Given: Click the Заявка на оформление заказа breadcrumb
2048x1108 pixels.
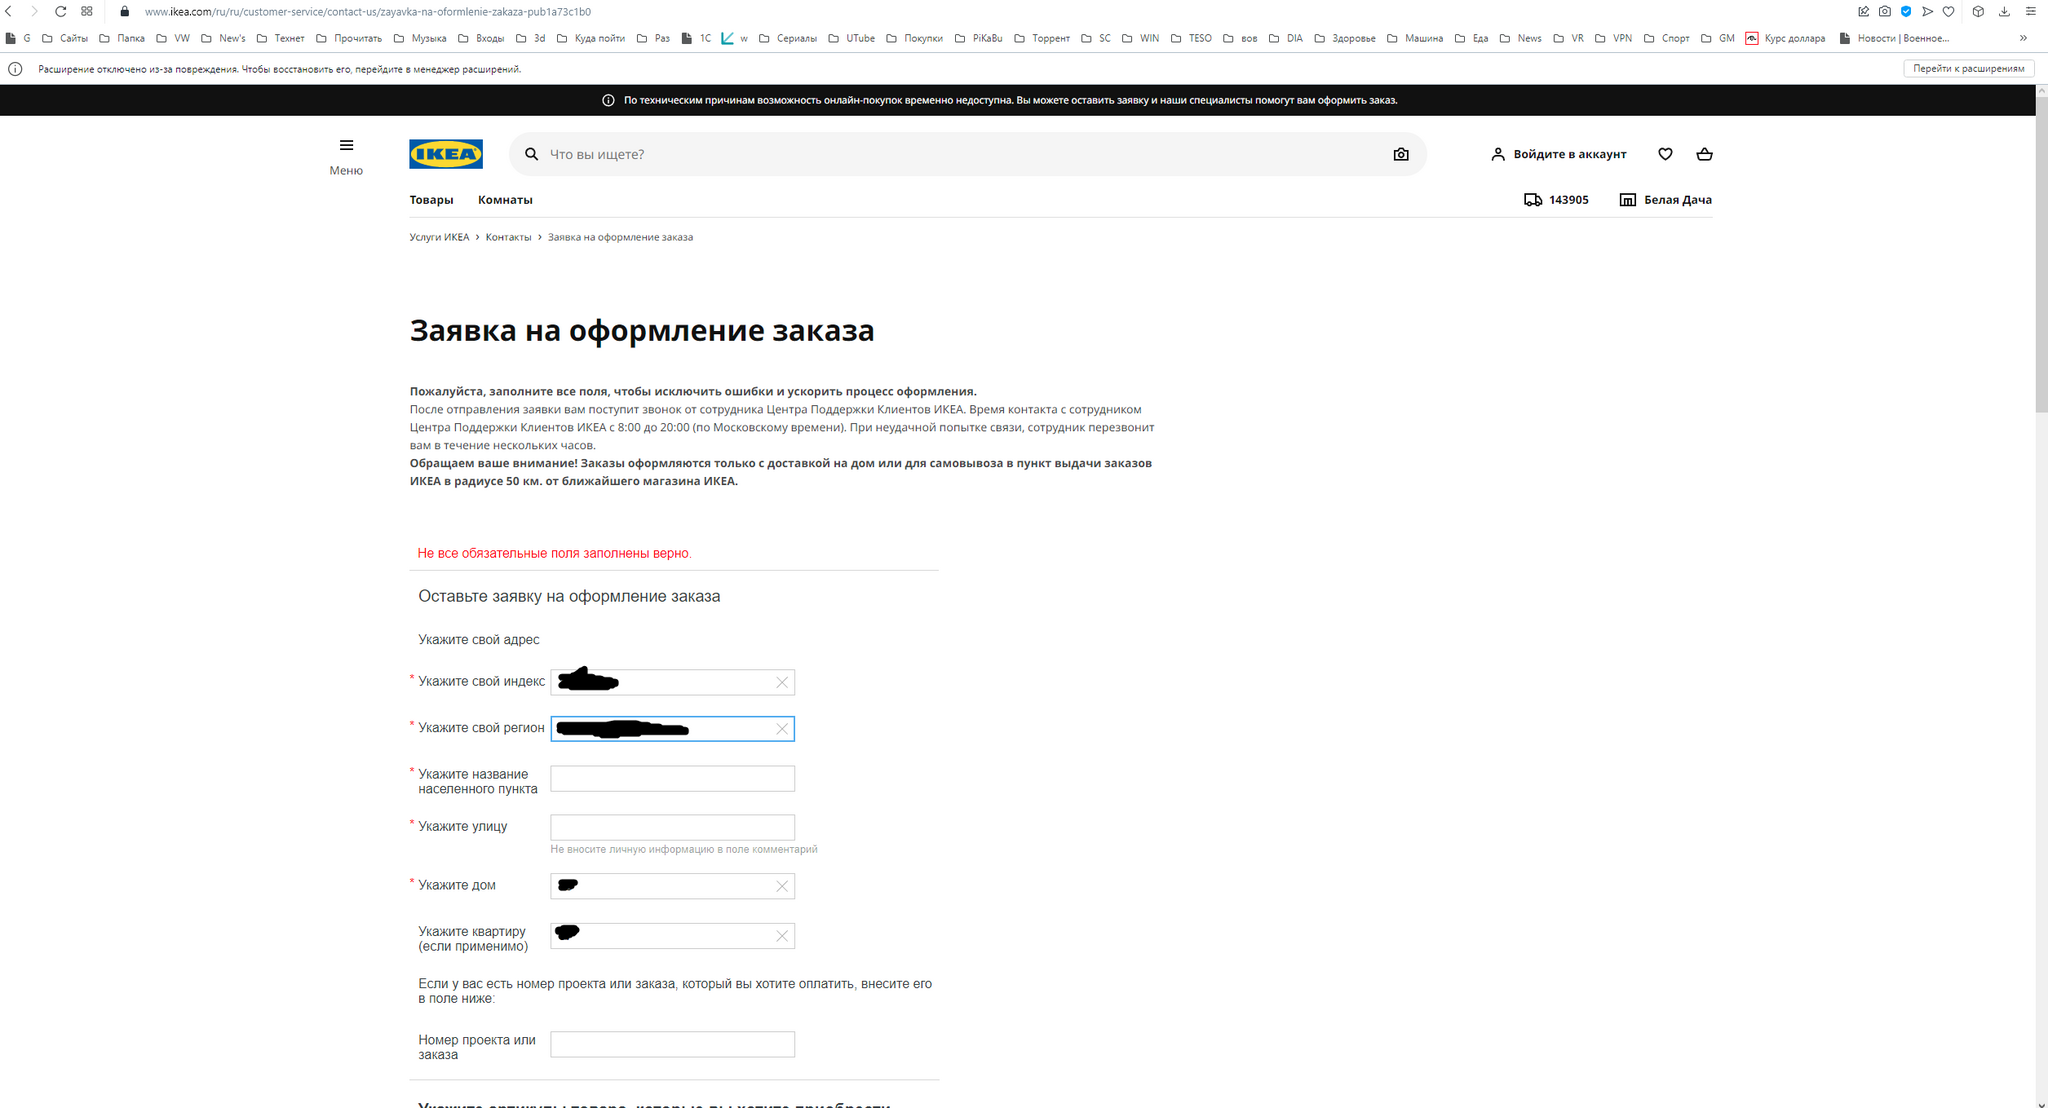Looking at the screenshot, I should 620,237.
